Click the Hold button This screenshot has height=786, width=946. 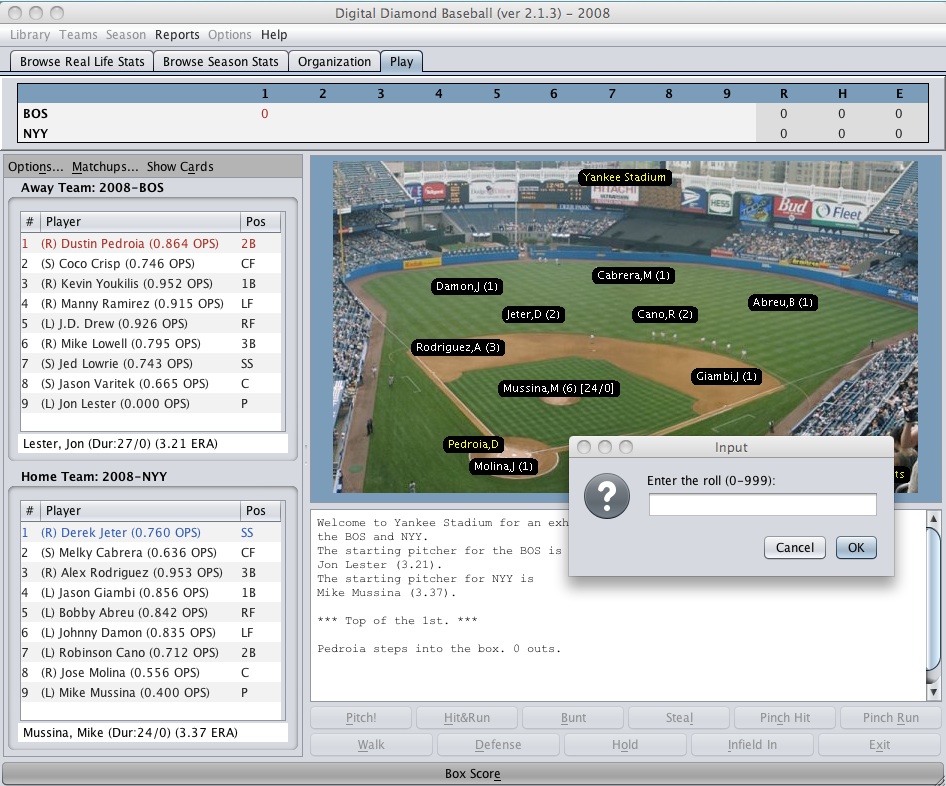coord(625,745)
